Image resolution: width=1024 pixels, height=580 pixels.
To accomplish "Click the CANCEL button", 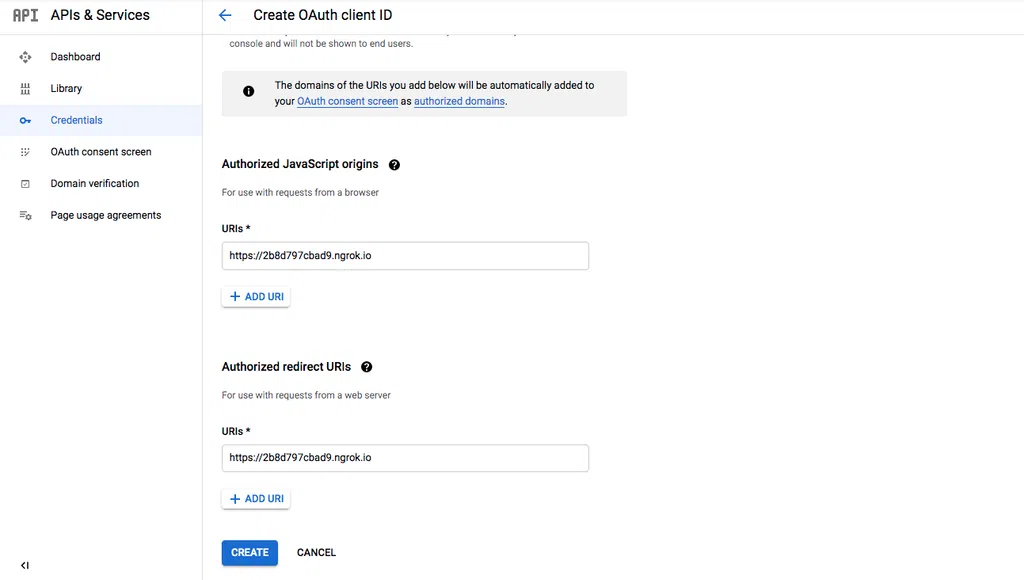I will click(x=316, y=553).
